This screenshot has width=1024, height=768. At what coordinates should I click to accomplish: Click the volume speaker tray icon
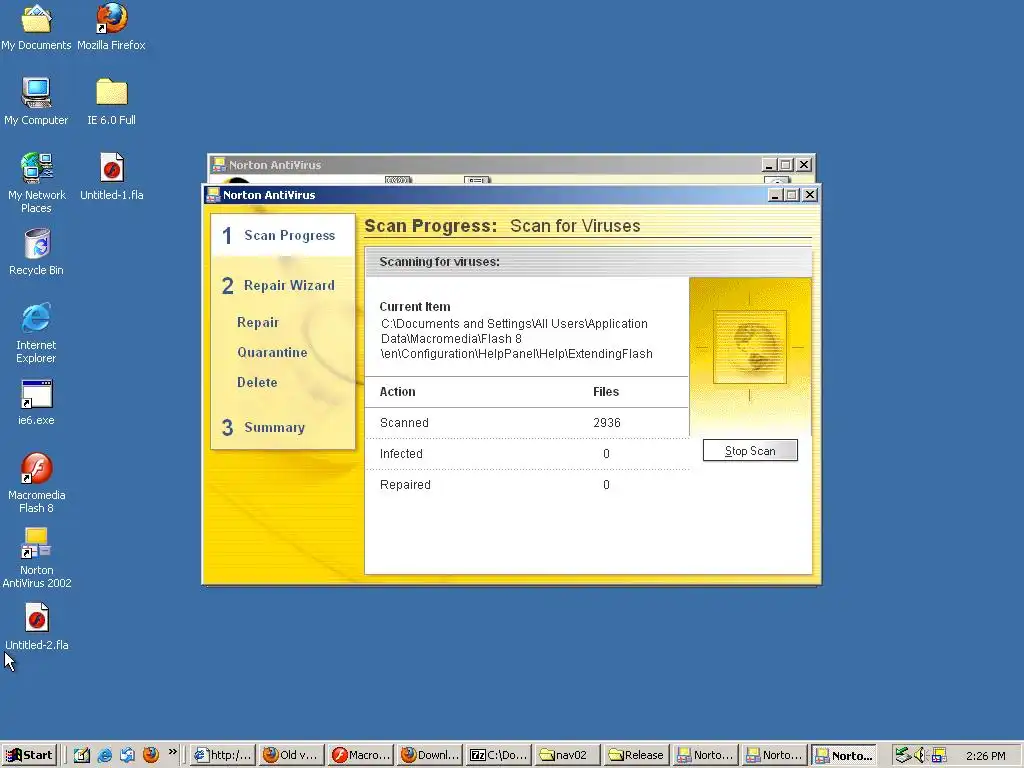point(920,756)
